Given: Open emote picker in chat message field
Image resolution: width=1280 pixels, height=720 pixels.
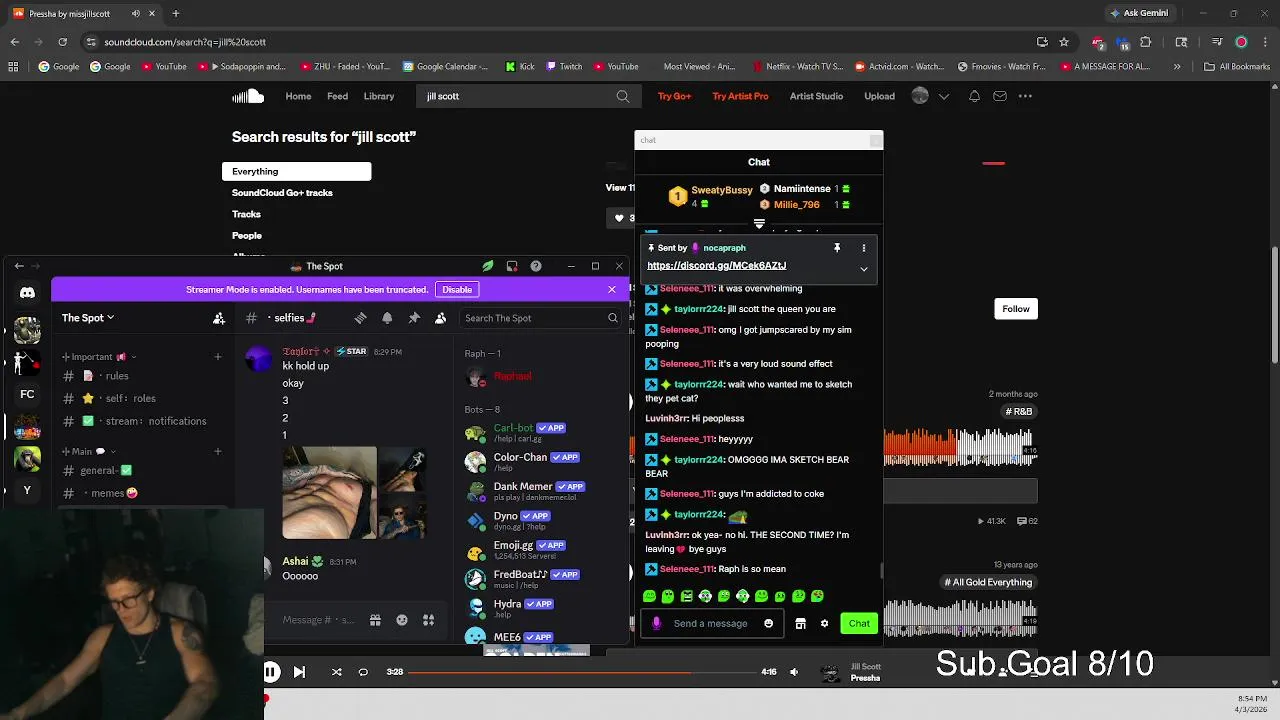Looking at the screenshot, I should point(768,623).
